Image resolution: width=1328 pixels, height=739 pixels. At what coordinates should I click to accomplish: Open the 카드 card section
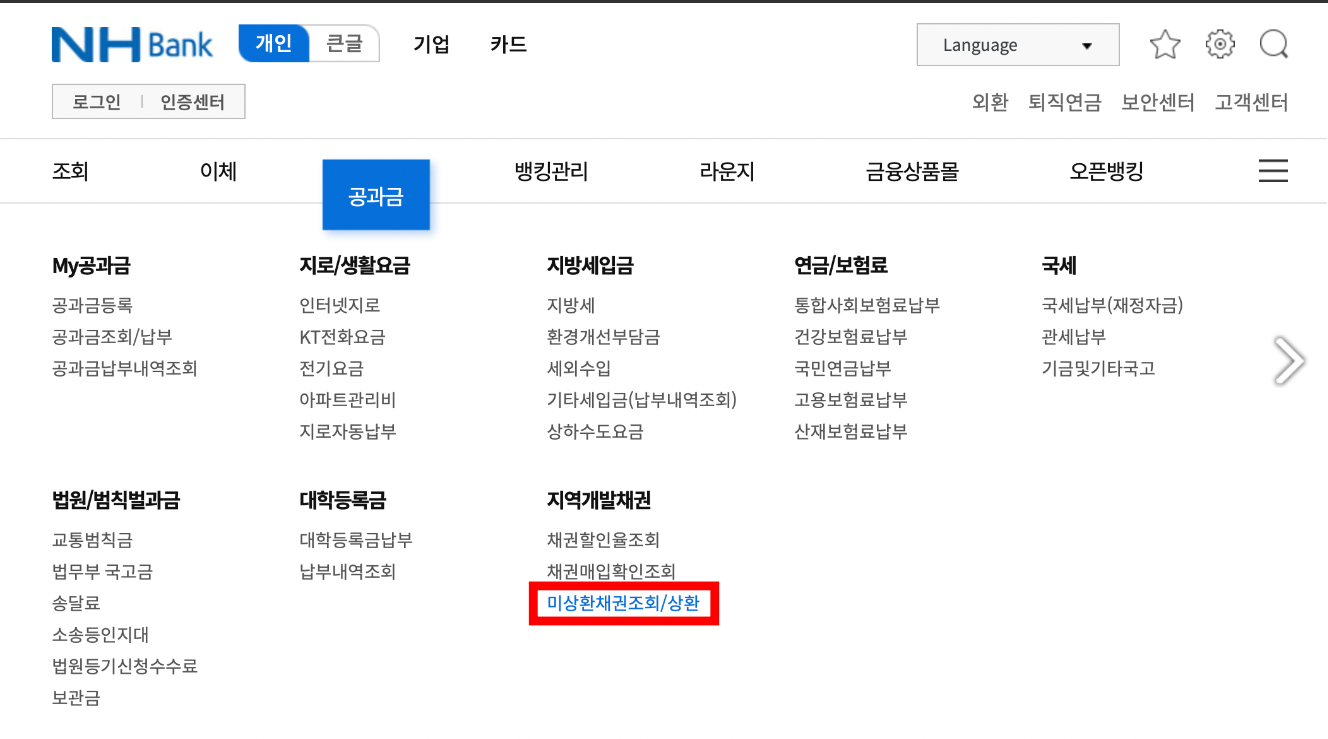(507, 44)
